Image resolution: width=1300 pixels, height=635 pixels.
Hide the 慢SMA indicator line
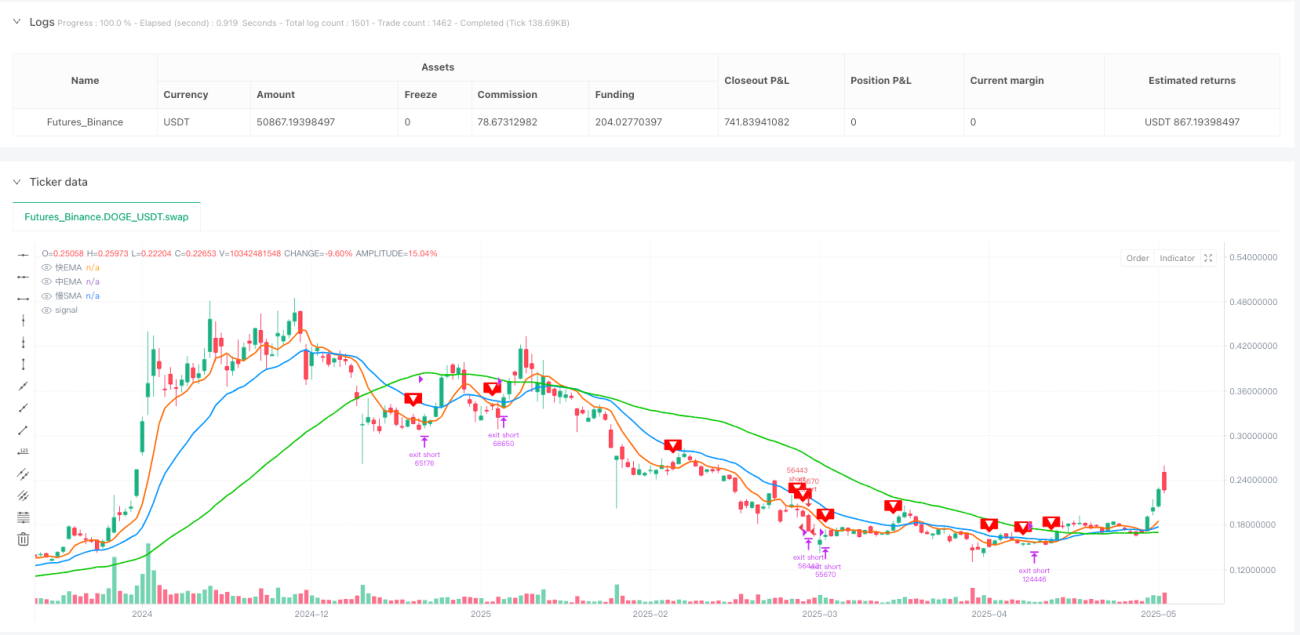point(46,296)
